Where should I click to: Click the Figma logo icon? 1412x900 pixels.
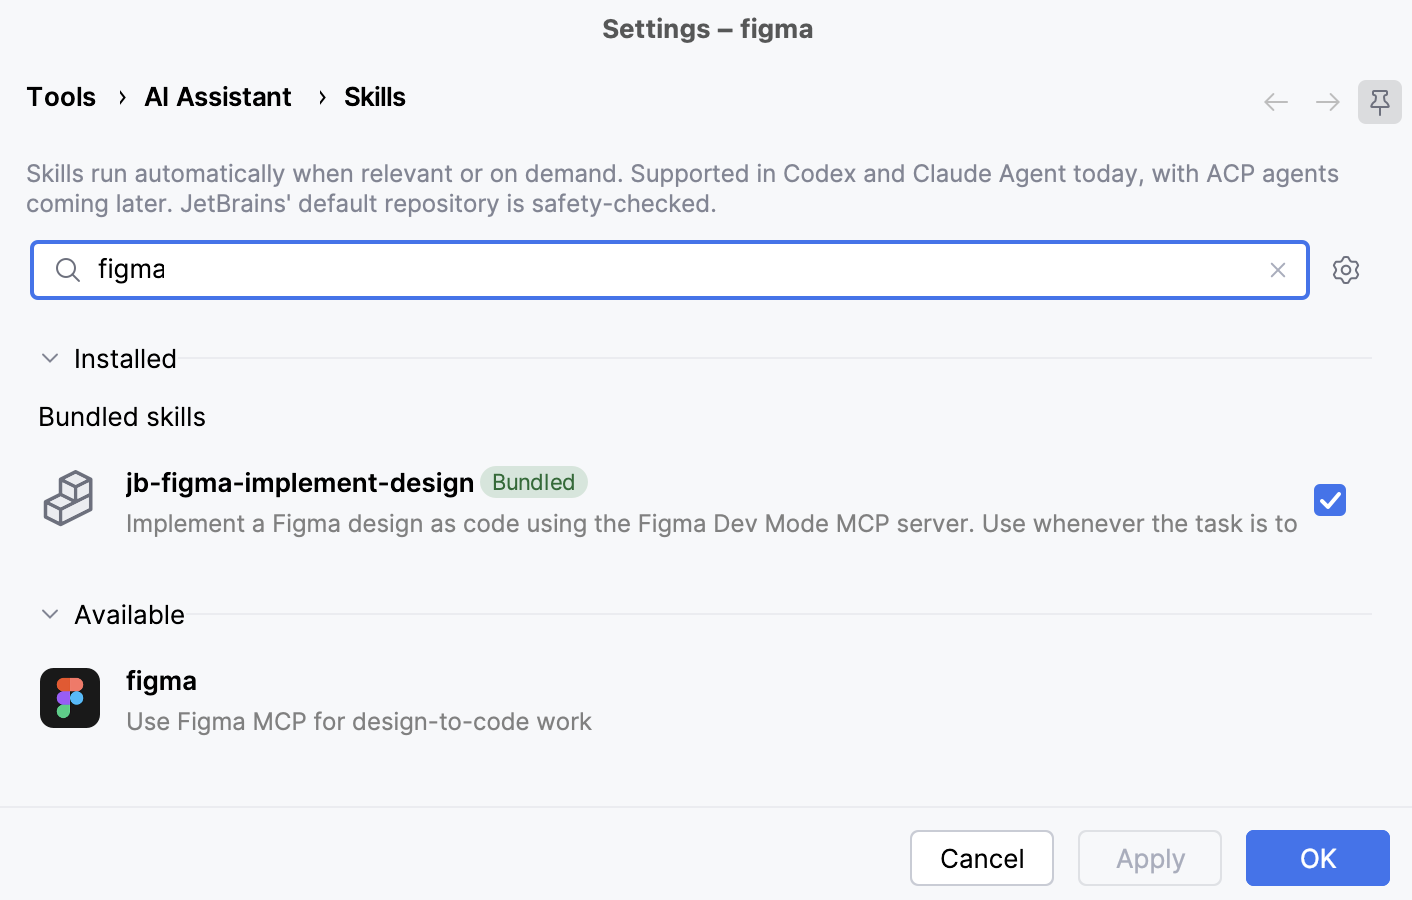pos(70,698)
